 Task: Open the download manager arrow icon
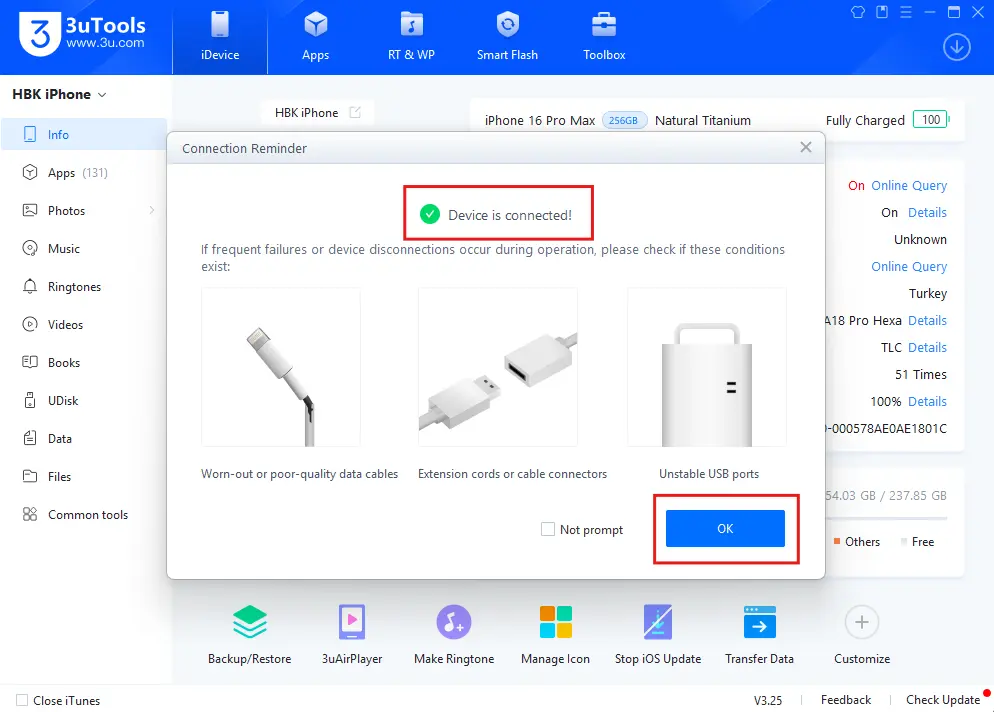tap(957, 48)
